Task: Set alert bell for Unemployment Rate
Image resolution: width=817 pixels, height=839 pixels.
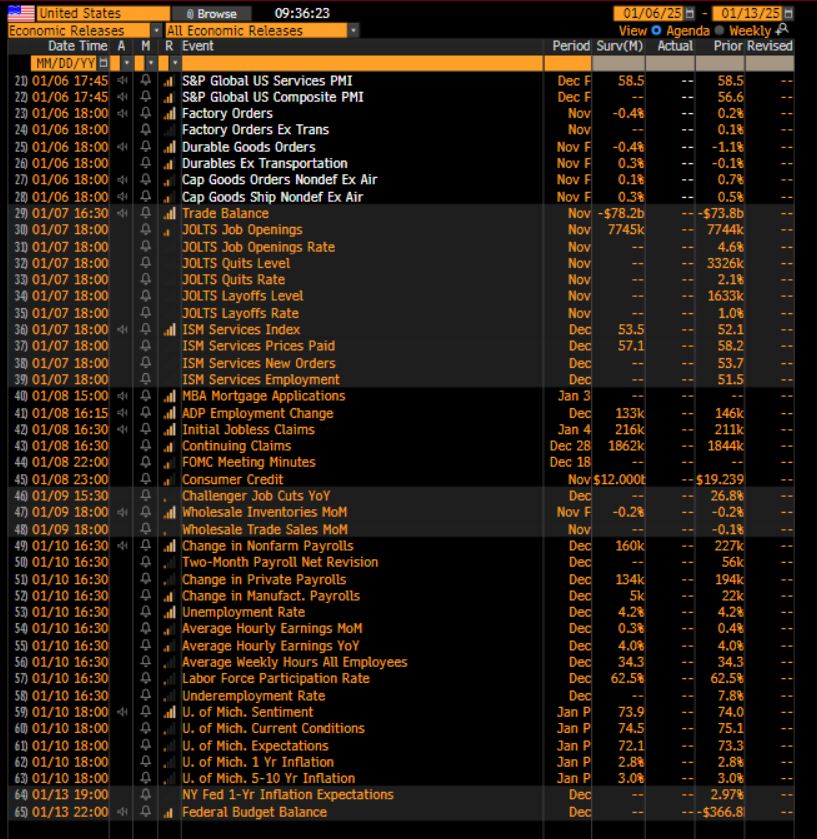Action: point(145,612)
